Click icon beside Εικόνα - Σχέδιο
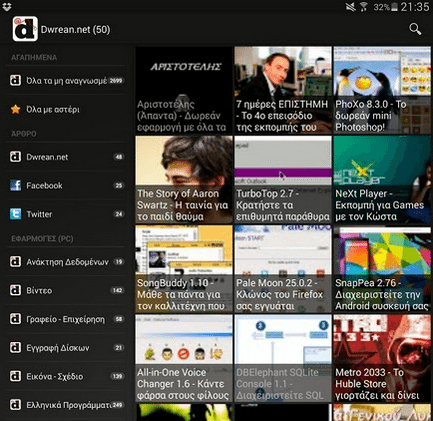The image size is (433, 421). point(15,376)
